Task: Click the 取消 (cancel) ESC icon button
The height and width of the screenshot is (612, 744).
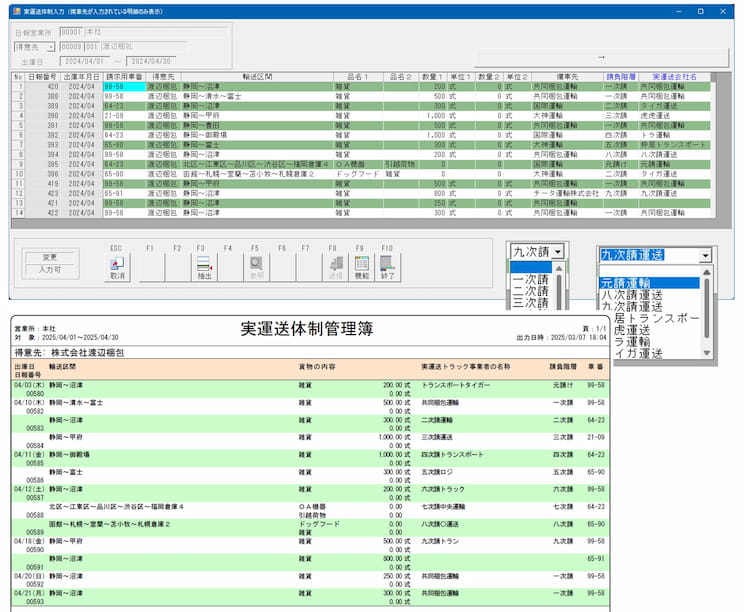Action: 117,268
